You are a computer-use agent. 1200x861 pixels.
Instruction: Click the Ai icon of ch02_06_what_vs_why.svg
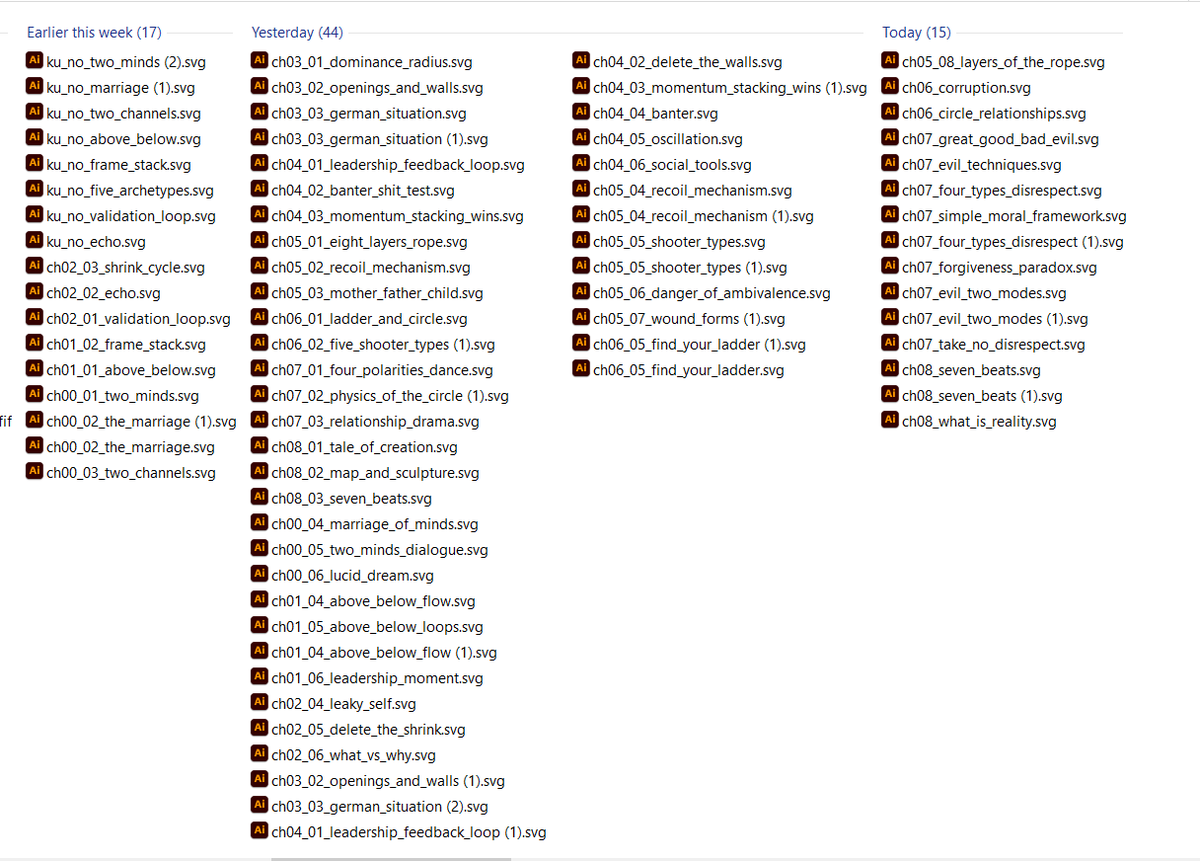(259, 755)
